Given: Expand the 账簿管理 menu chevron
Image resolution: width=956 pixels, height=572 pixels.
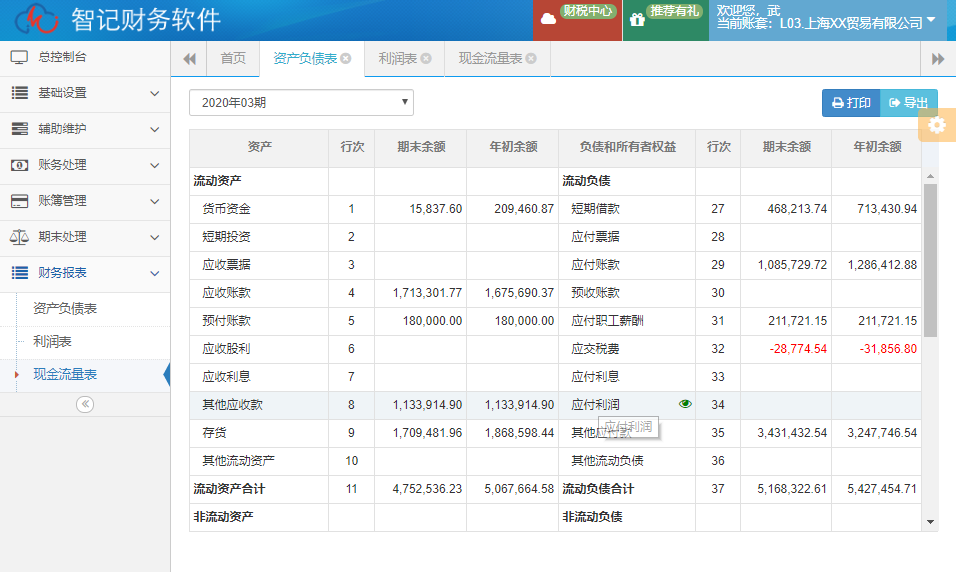Looking at the screenshot, I should pyautogui.click(x=155, y=201).
